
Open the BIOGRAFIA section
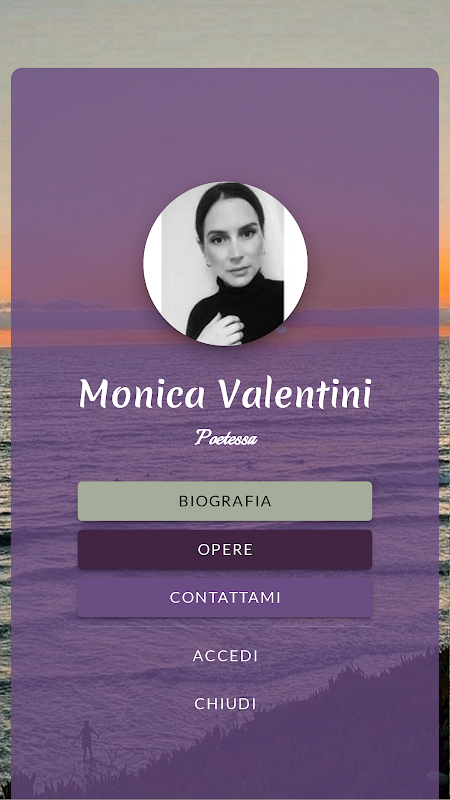pyautogui.click(x=224, y=501)
